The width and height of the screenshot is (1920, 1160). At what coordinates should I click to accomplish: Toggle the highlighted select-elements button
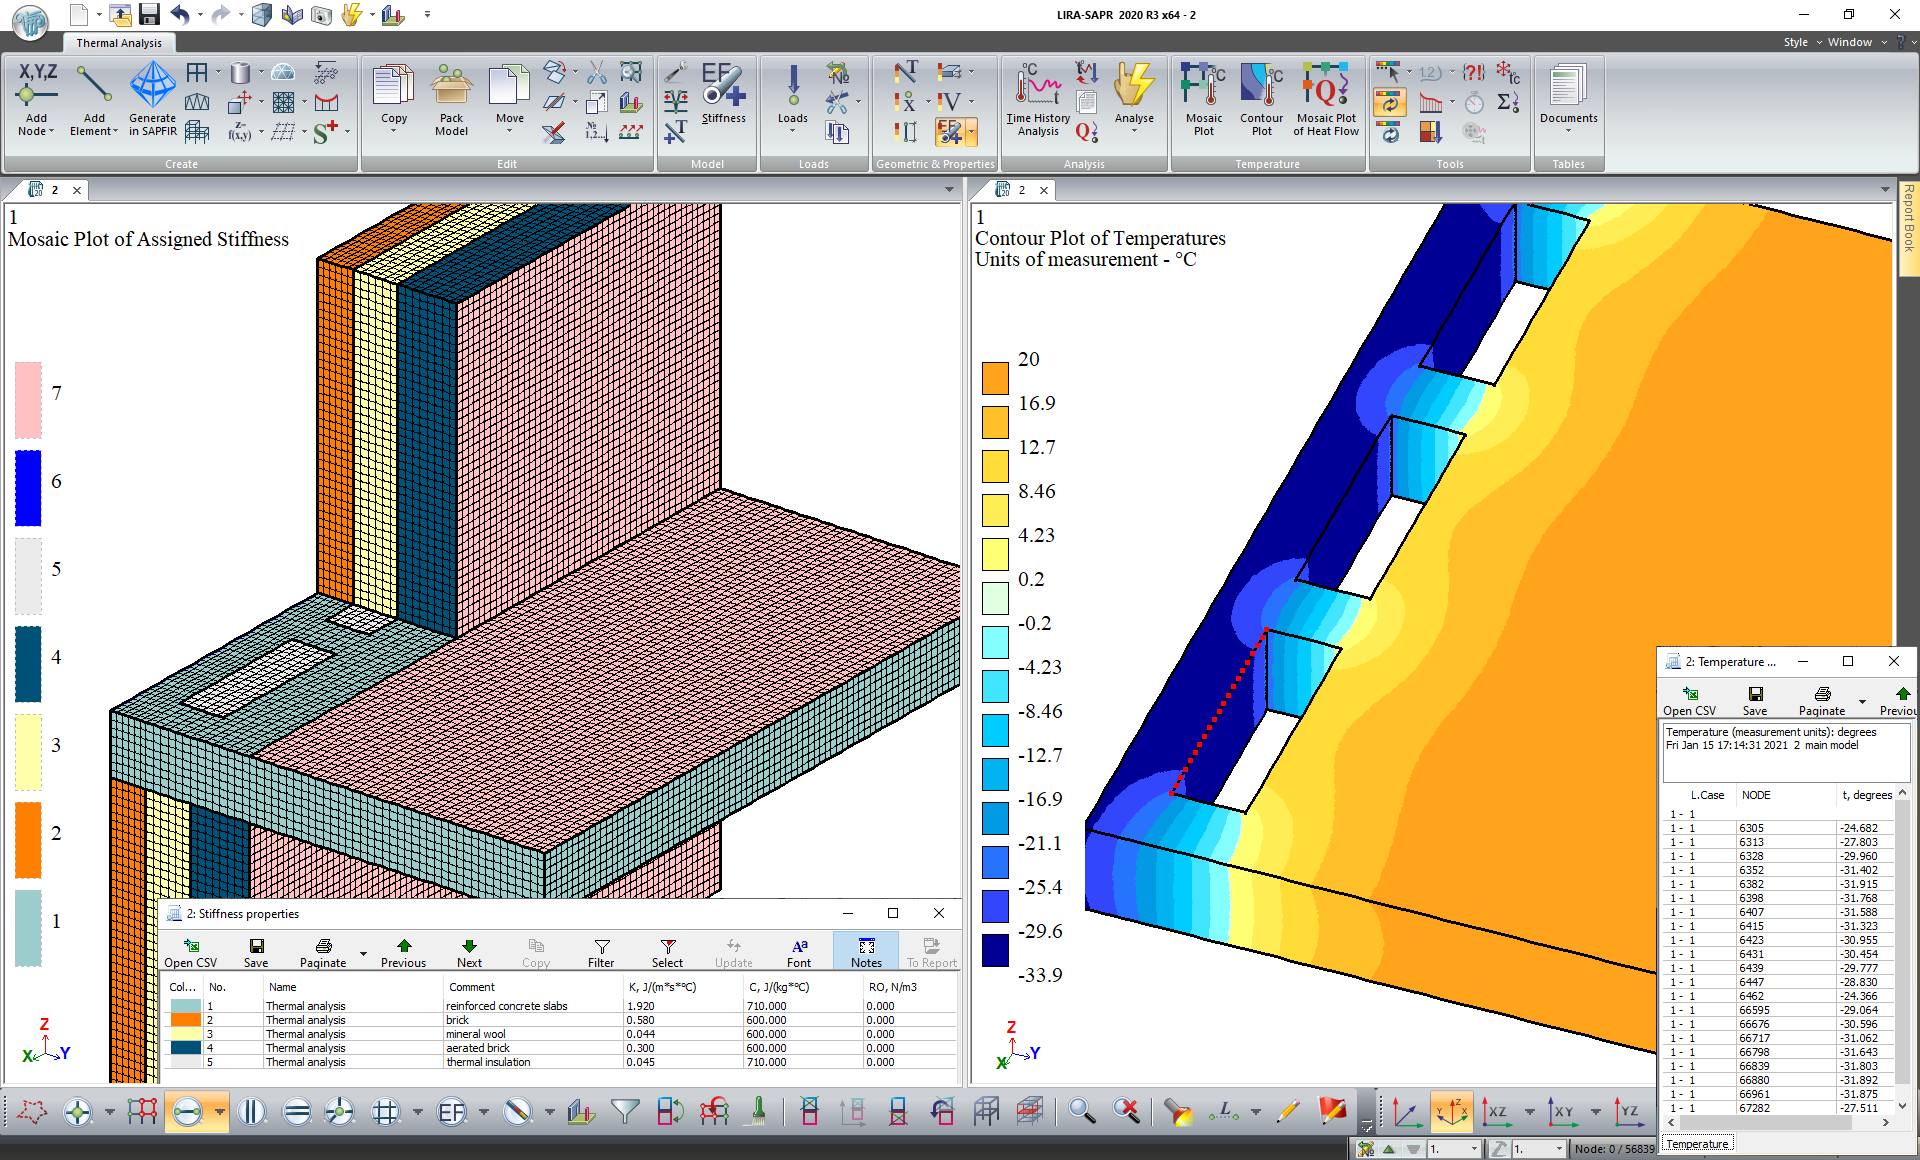click(x=188, y=1111)
